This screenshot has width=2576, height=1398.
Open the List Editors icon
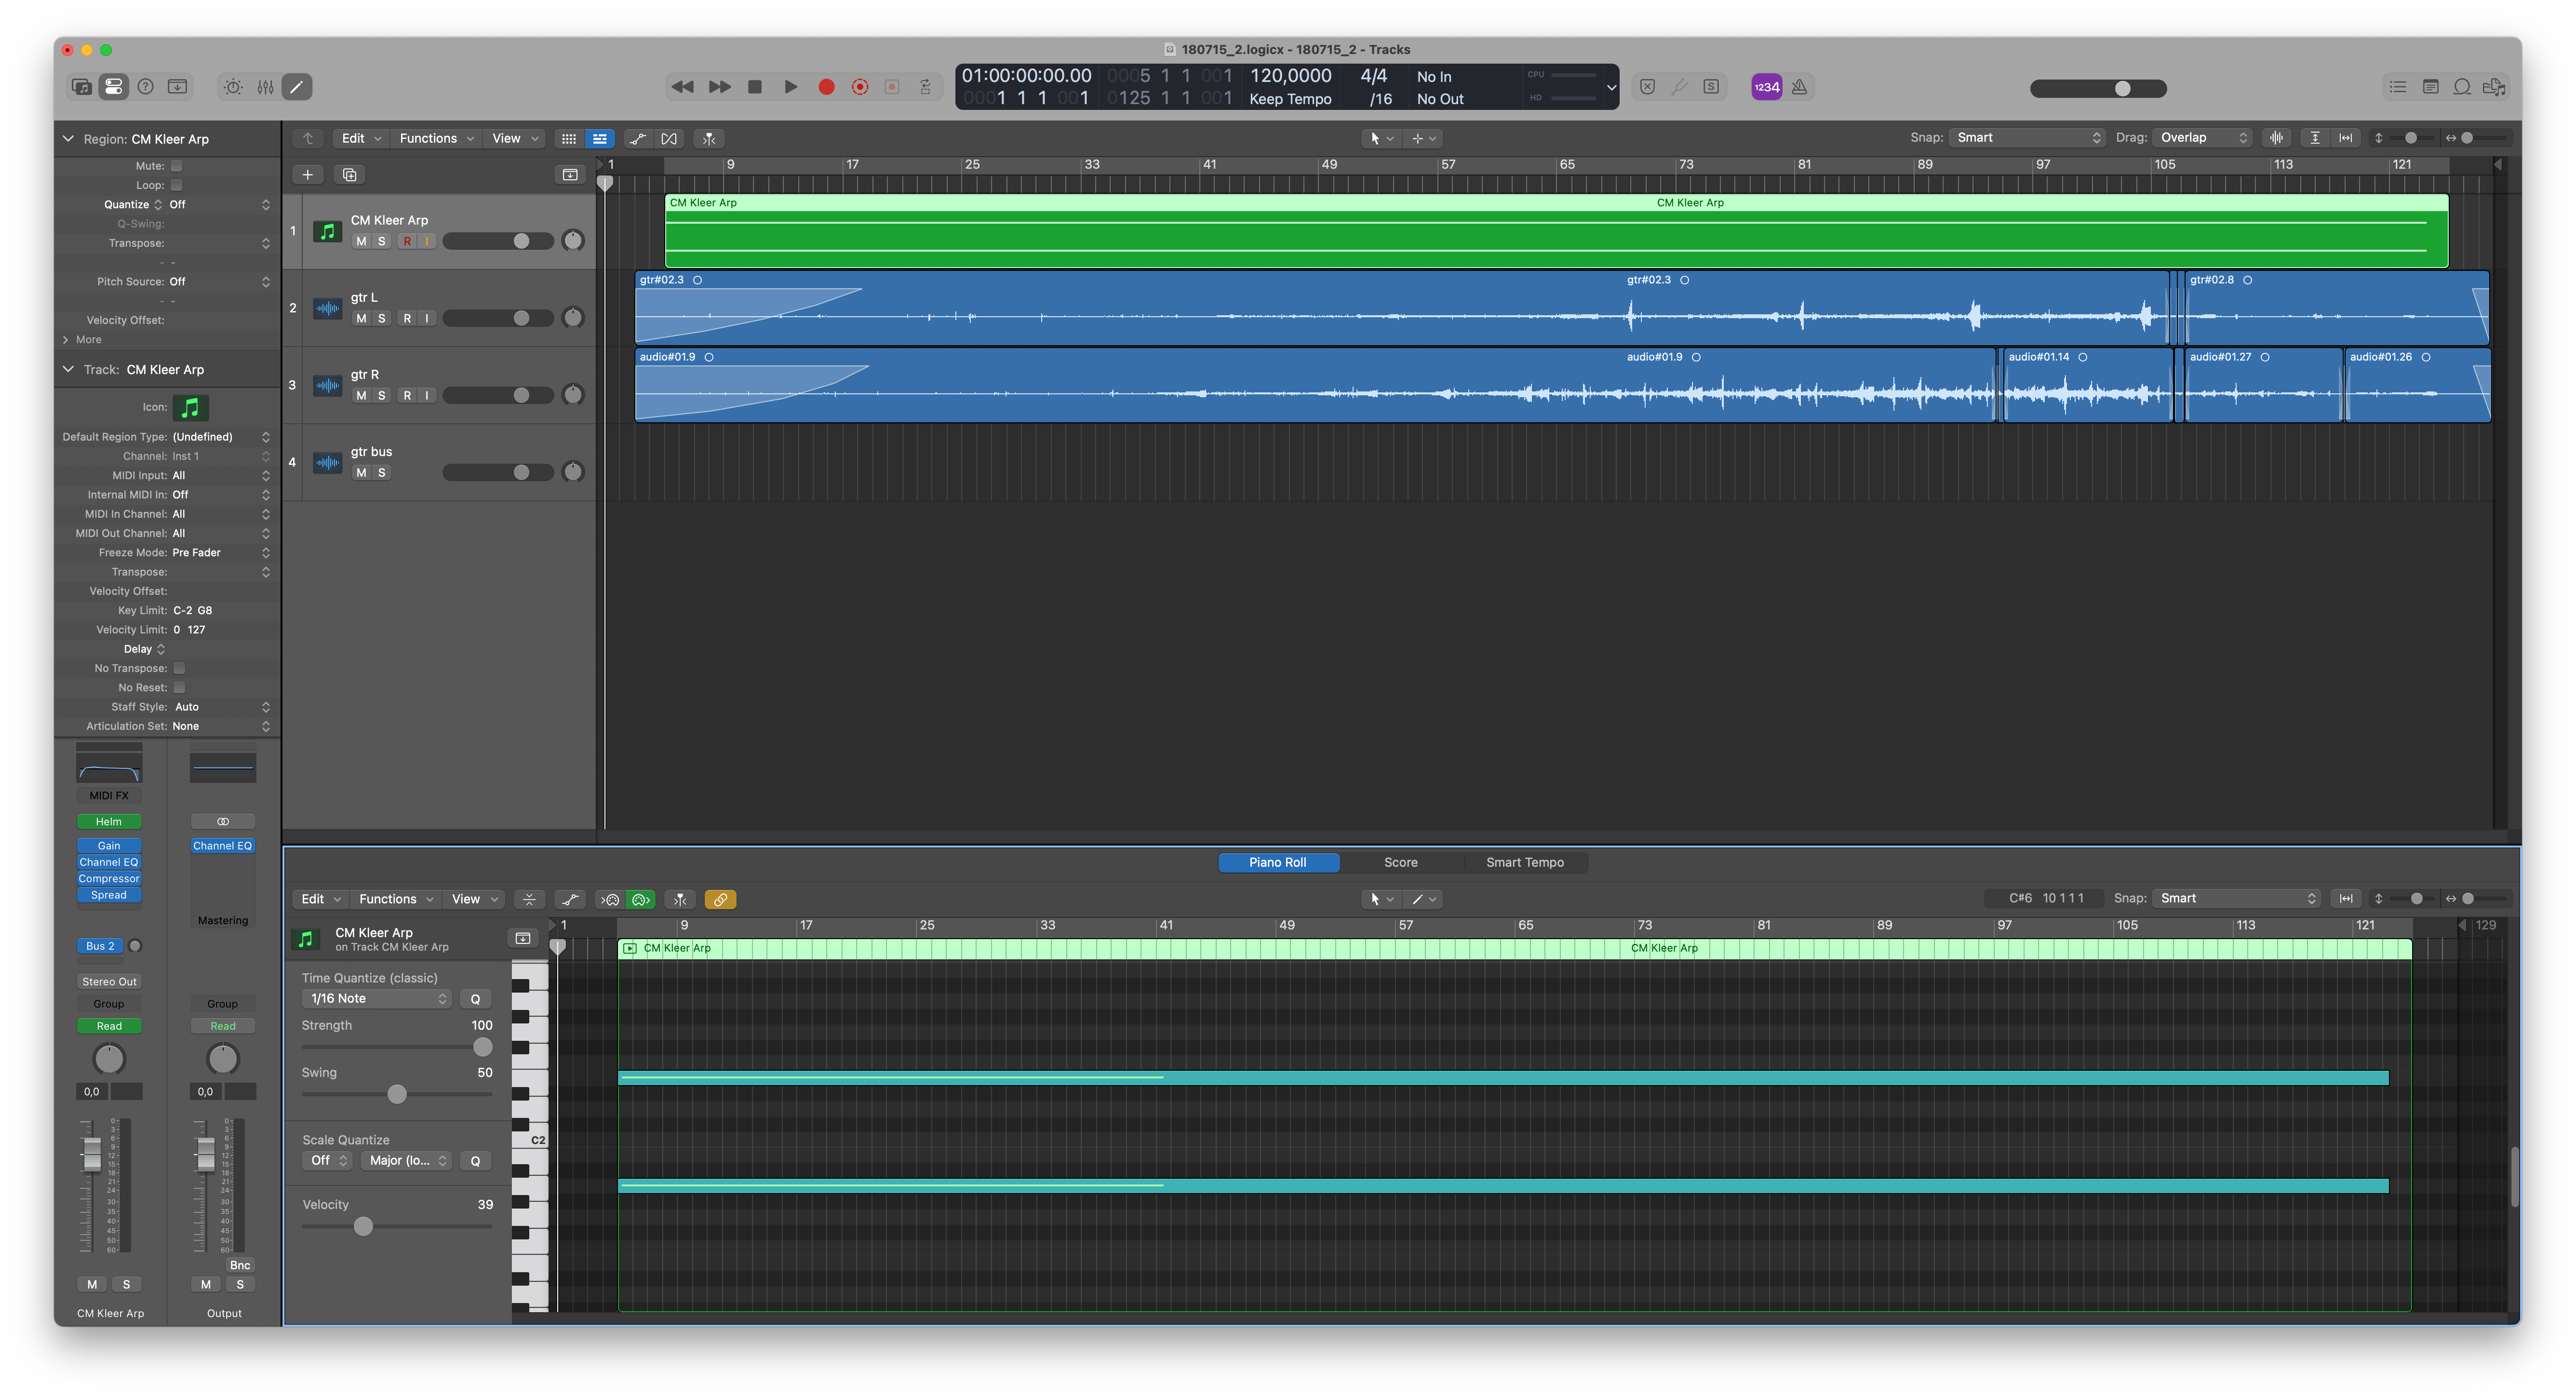click(2399, 87)
